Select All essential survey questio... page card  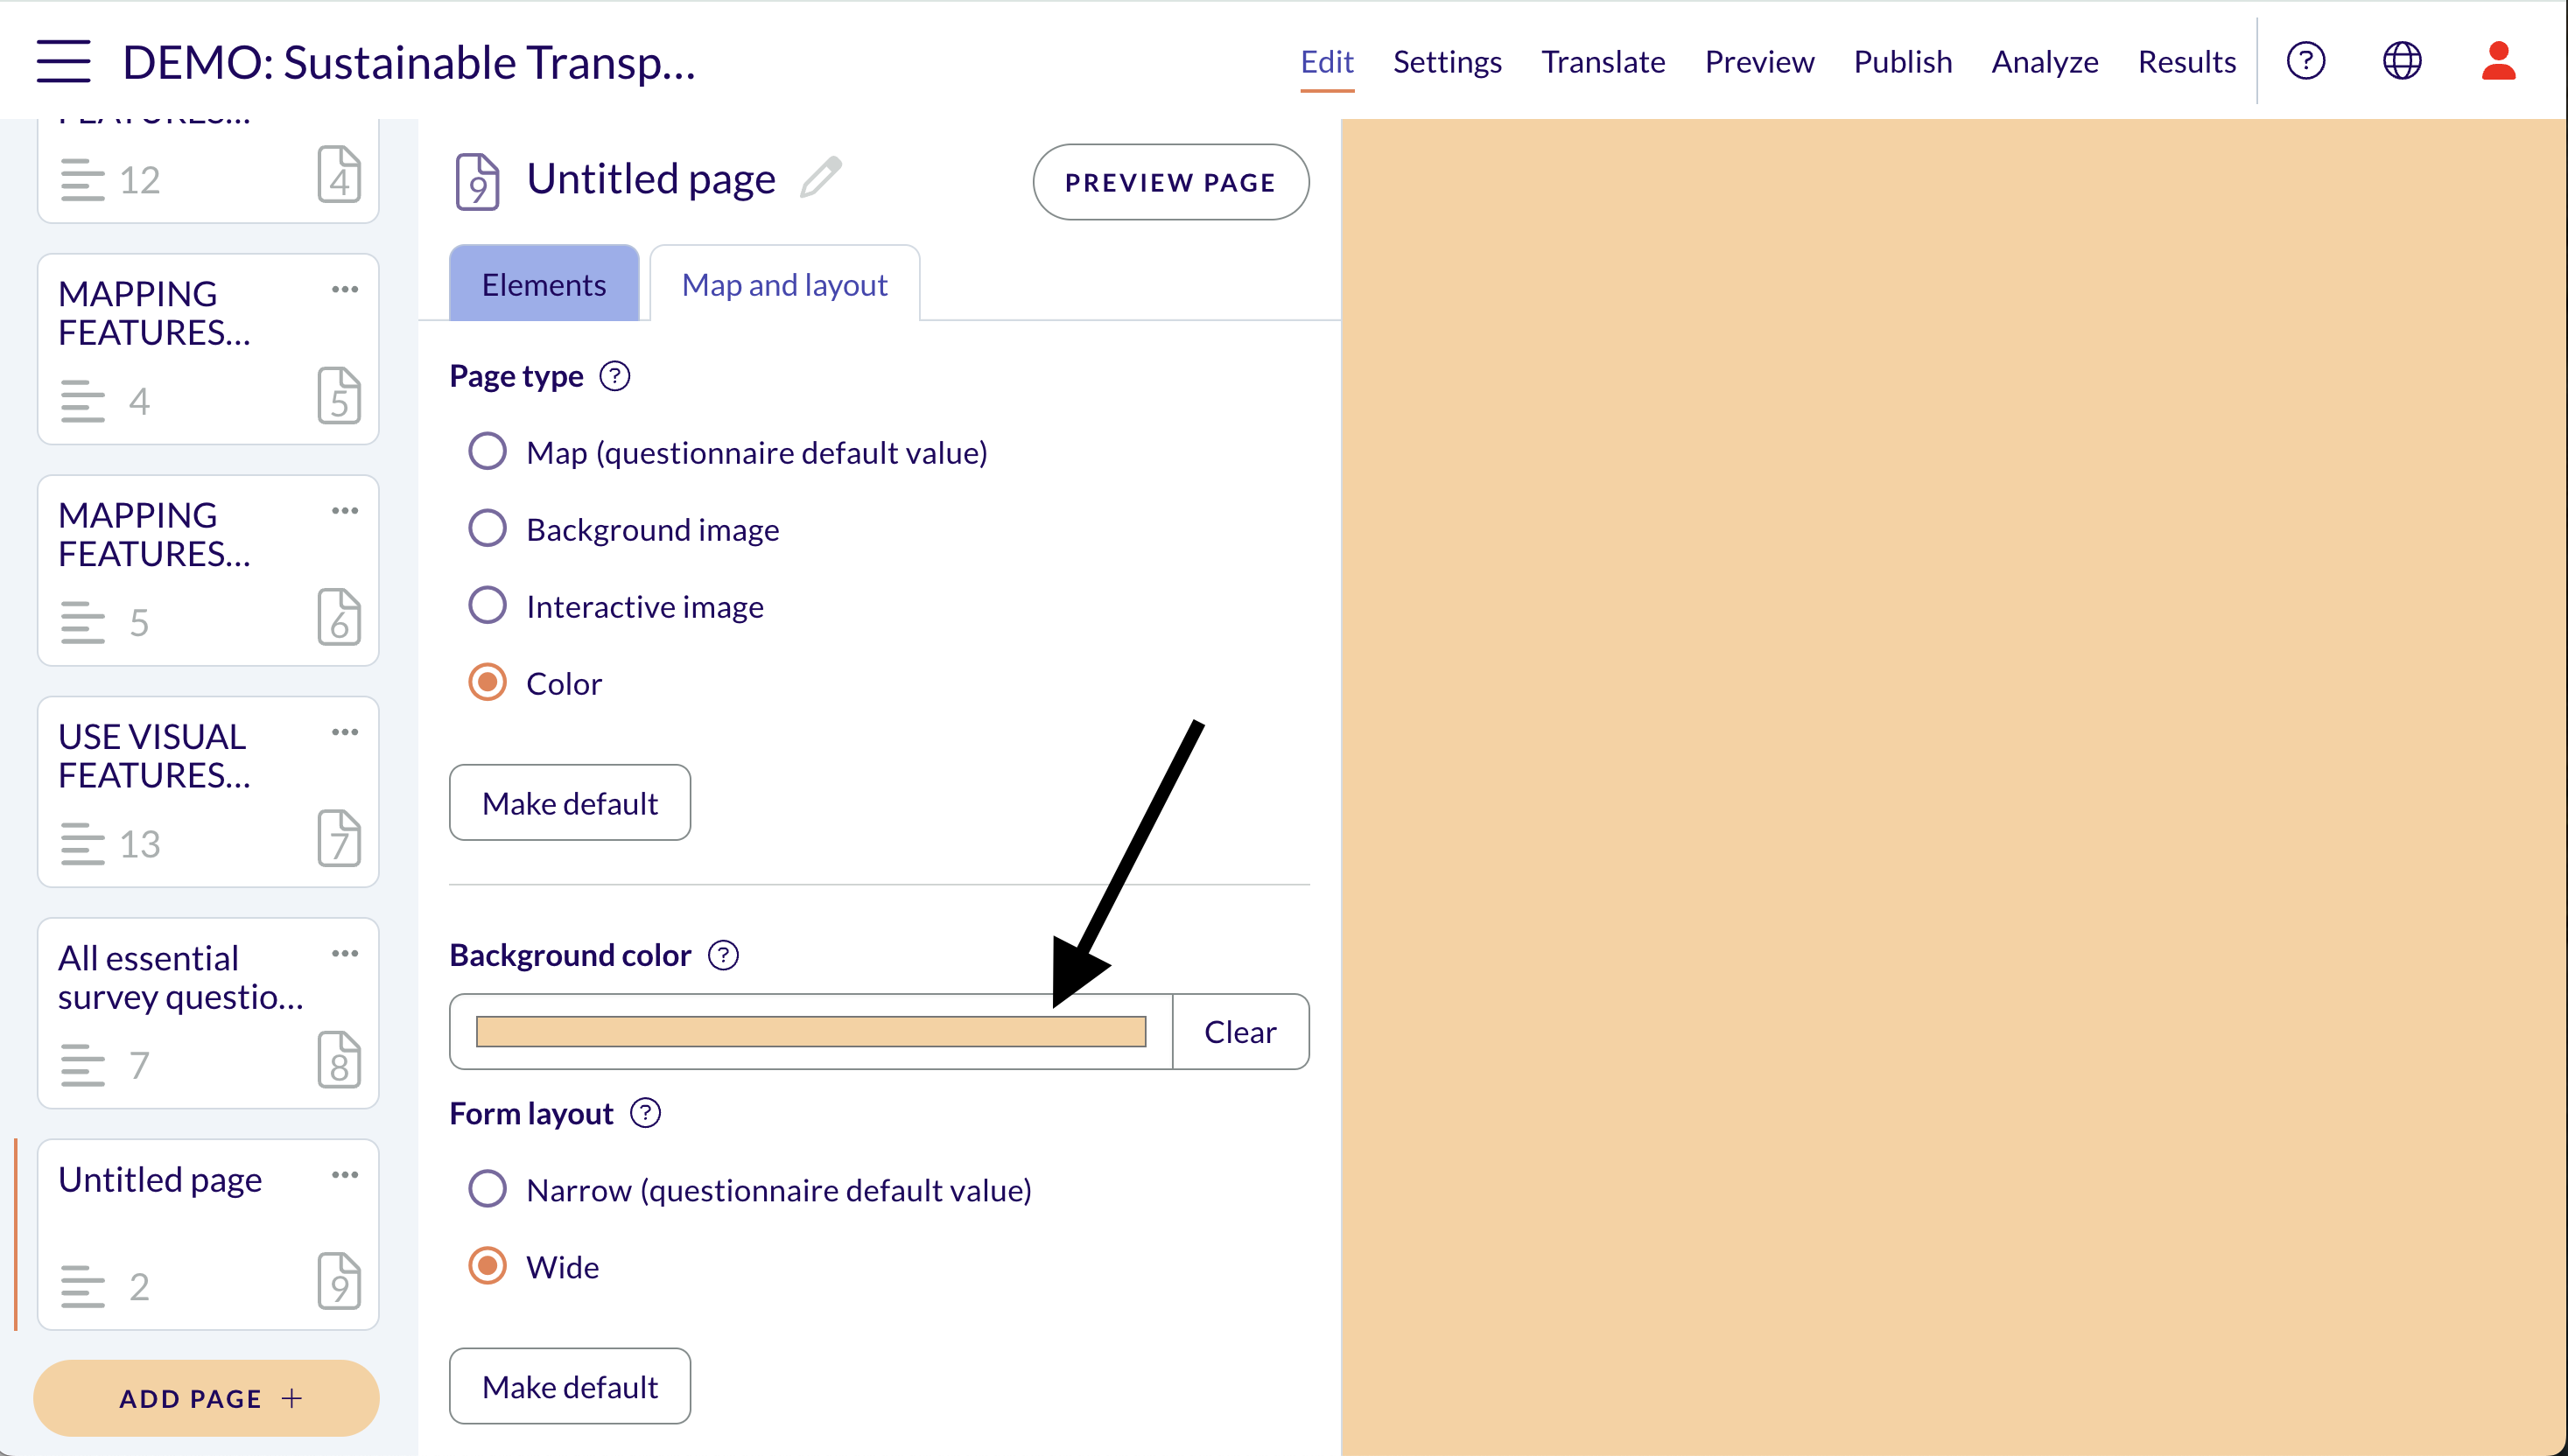[x=208, y=1013]
